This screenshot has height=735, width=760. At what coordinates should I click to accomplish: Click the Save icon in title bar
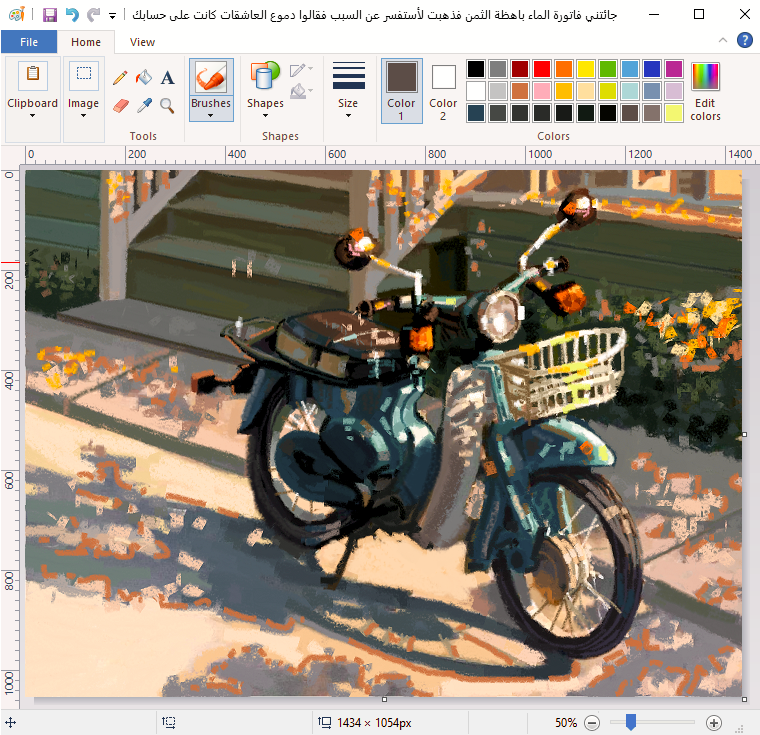tap(49, 15)
